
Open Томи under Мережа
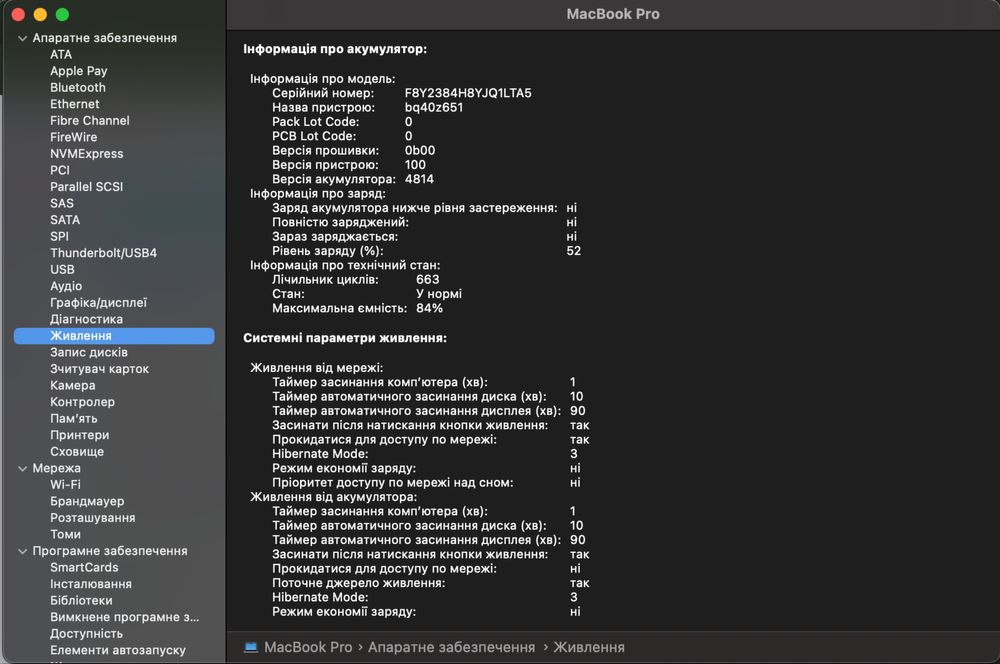pyautogui.click(x=65, y=536)
